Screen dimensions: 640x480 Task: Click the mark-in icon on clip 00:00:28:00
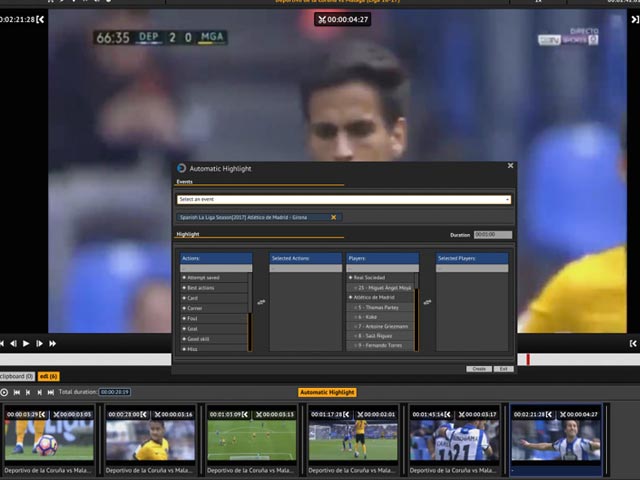[x=144, y=414]
